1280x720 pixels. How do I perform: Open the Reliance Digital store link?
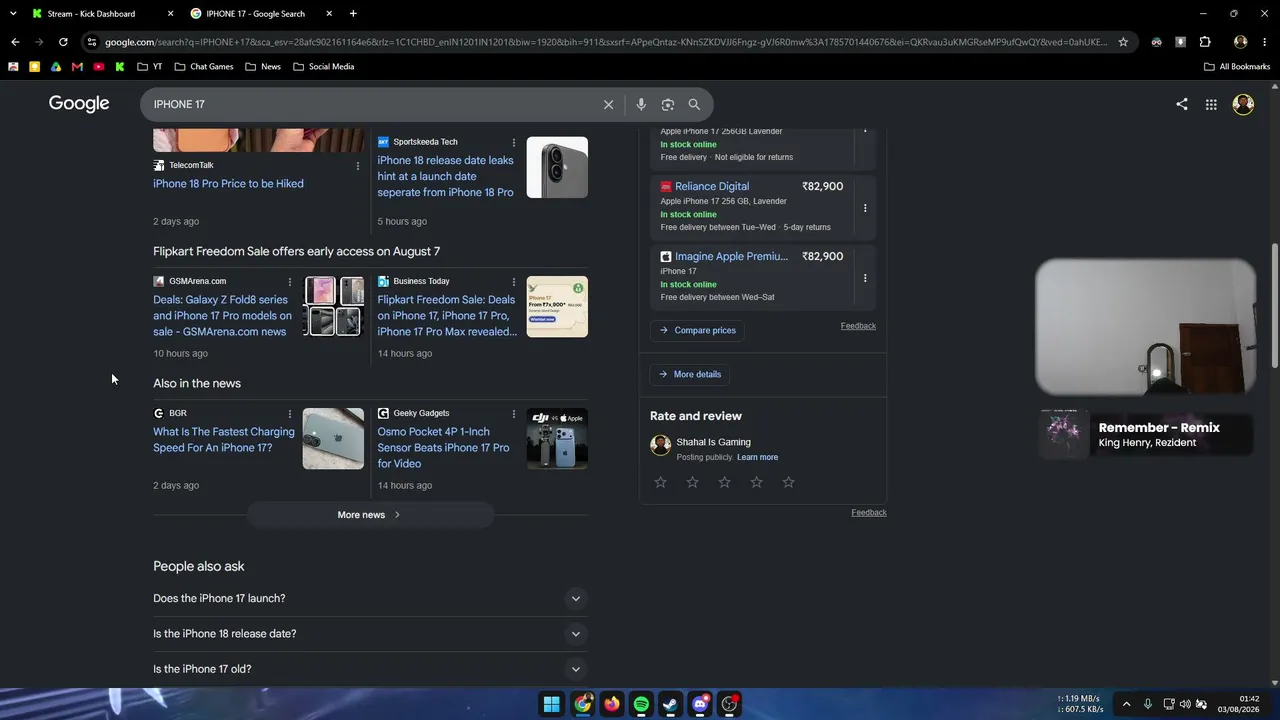[x=712, y=186]
